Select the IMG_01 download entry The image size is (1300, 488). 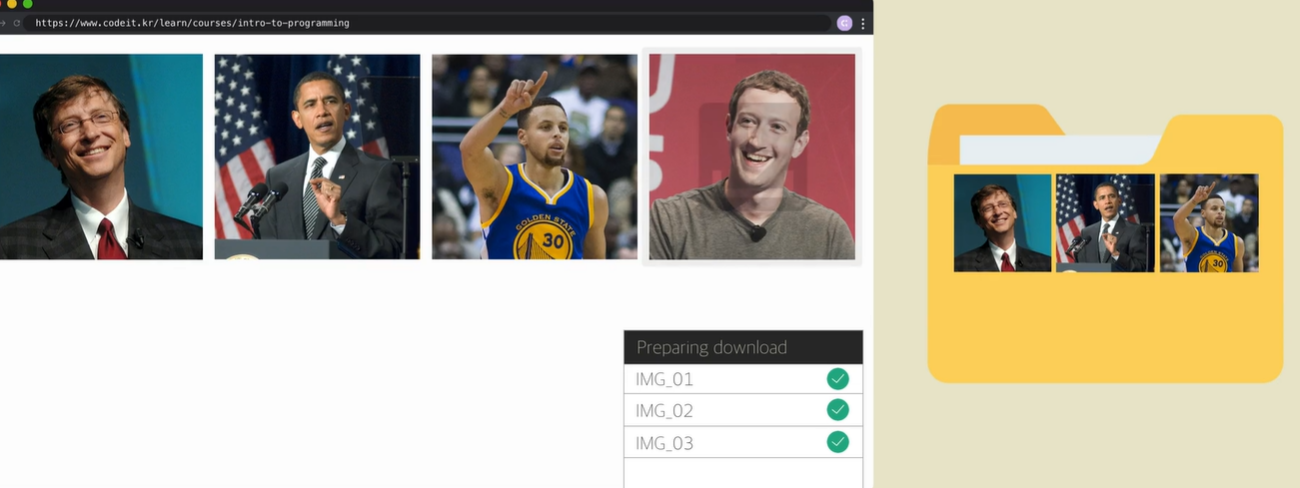pyautogui.click(x=743, y=379)
